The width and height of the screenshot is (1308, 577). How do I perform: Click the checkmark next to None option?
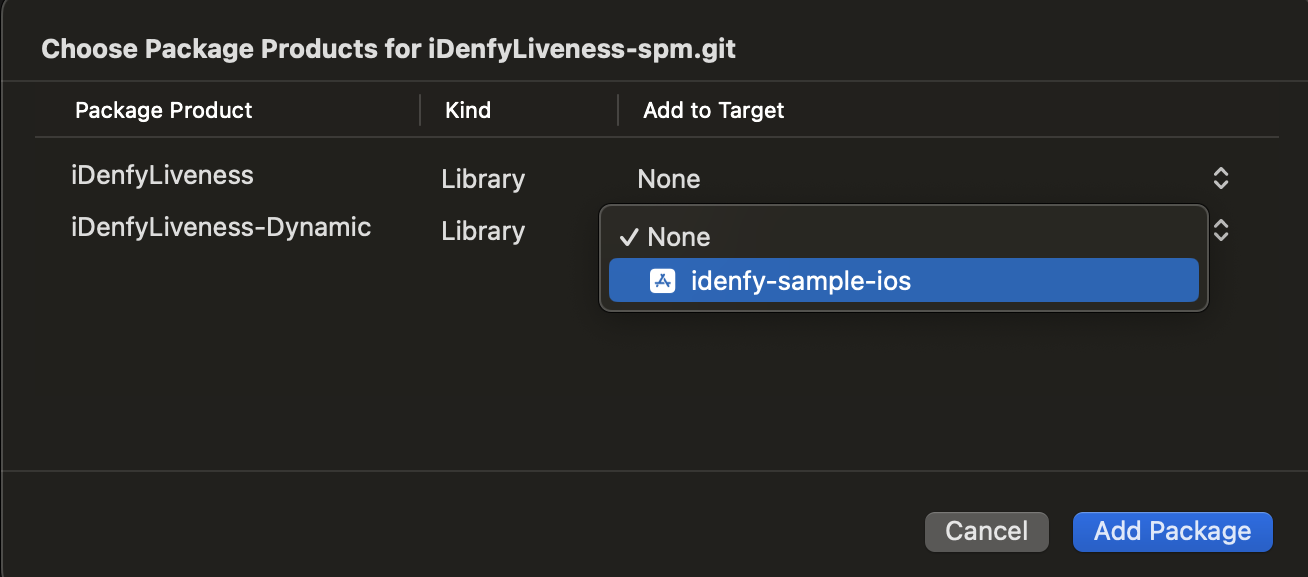(x=629, y=237)
